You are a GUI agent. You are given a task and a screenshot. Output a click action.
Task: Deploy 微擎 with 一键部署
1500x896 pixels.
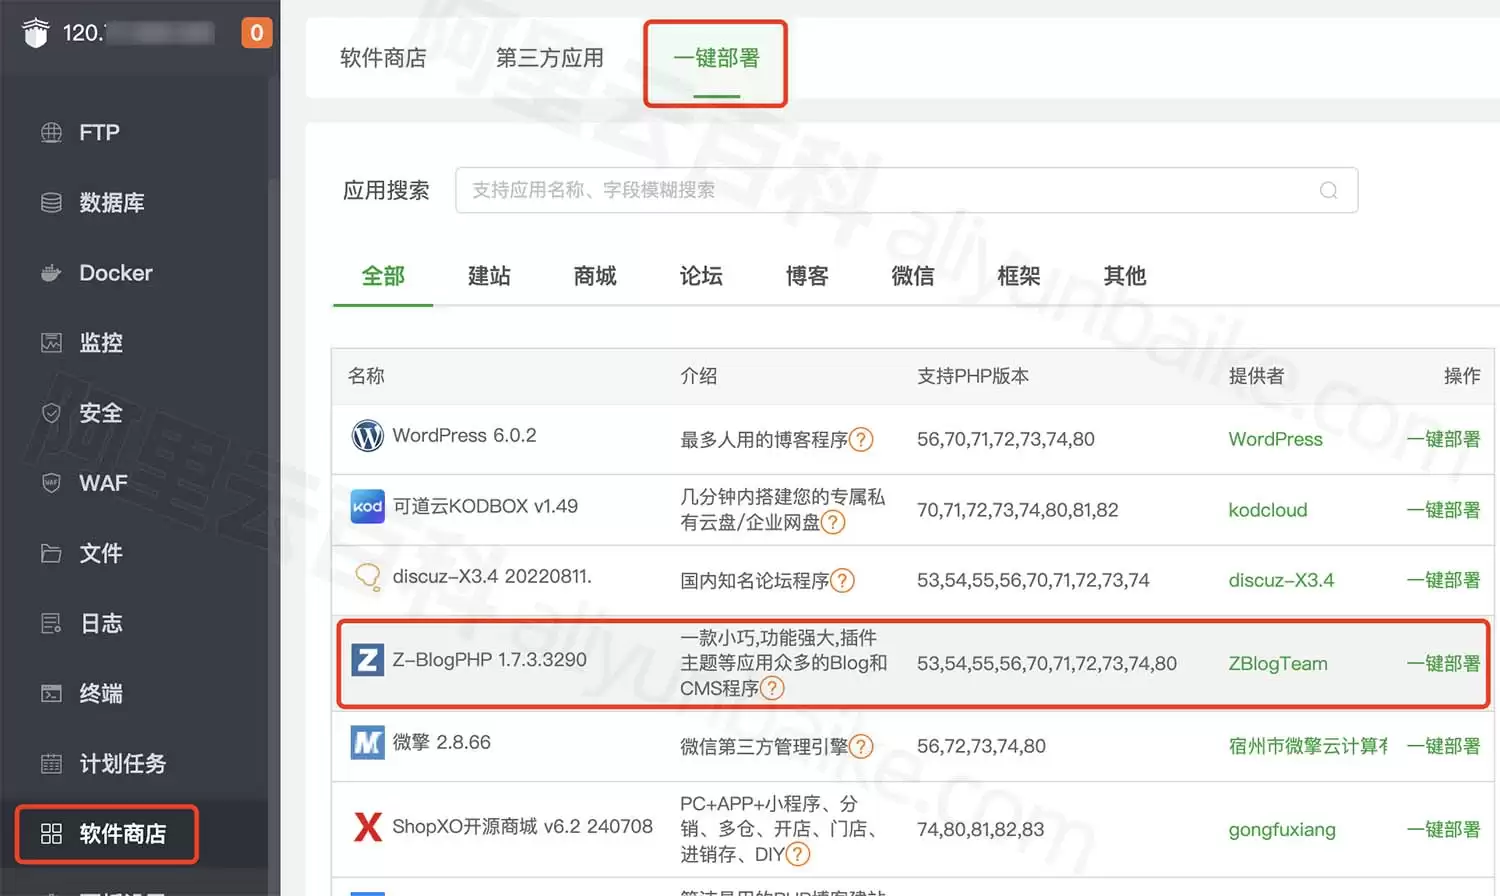[x=1443, y=746]
